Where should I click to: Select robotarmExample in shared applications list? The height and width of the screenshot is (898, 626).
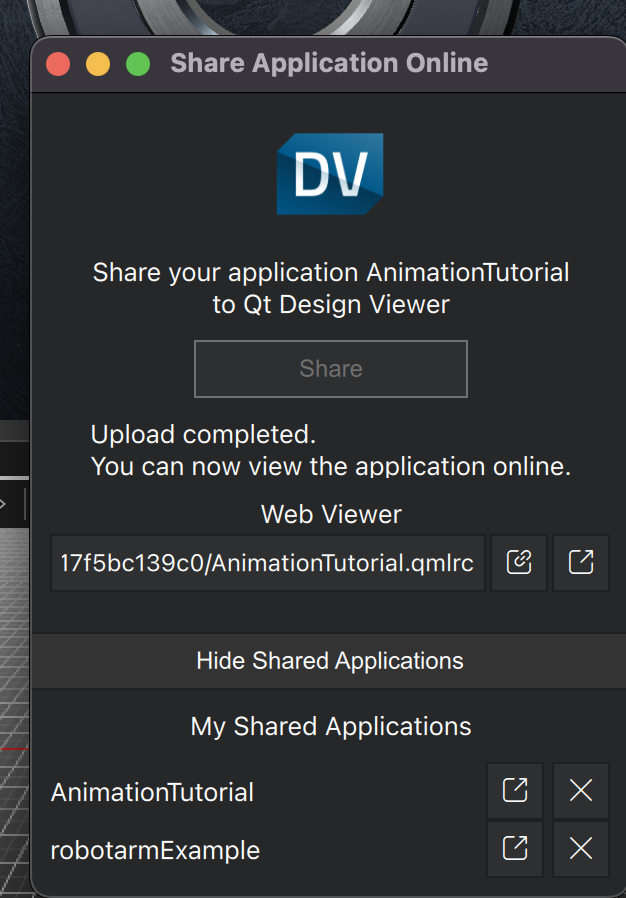click(155, 850)
